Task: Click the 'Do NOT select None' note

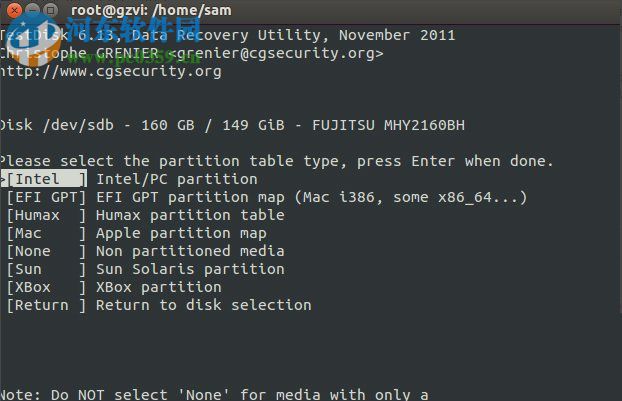Action: [x=214, y=395]
